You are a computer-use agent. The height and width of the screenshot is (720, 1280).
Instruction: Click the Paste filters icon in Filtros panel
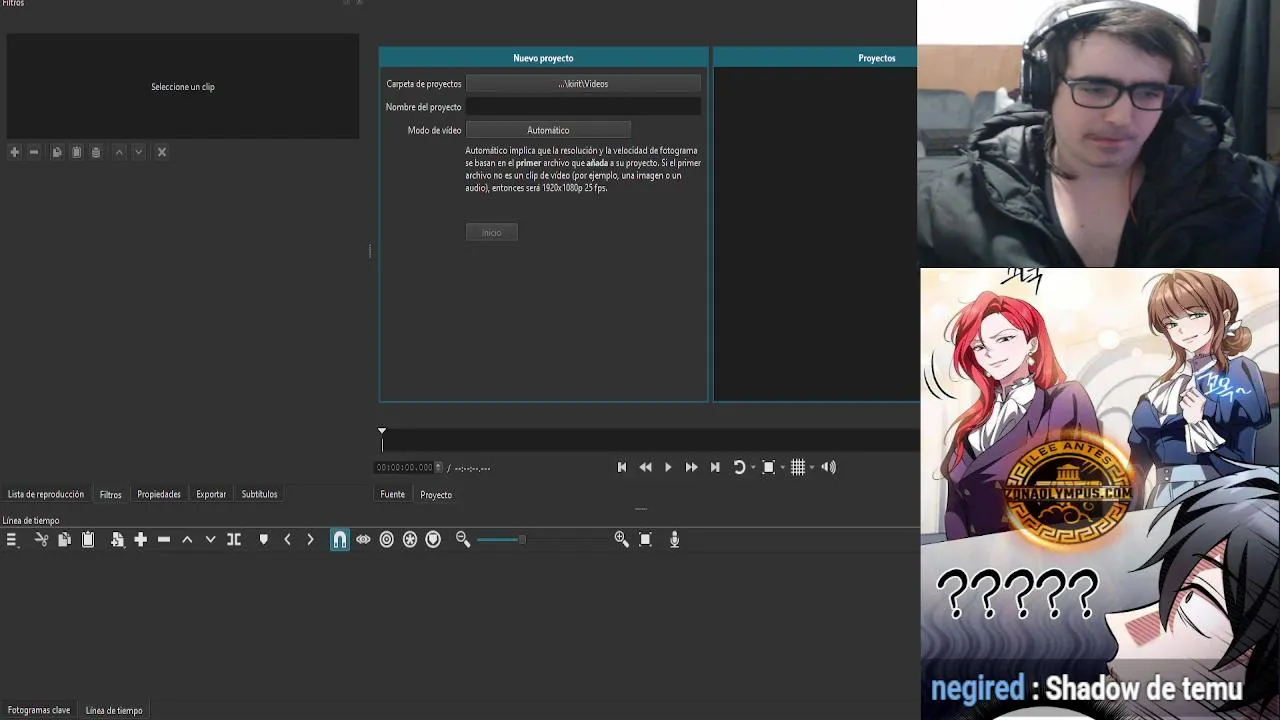click(76, 152)
